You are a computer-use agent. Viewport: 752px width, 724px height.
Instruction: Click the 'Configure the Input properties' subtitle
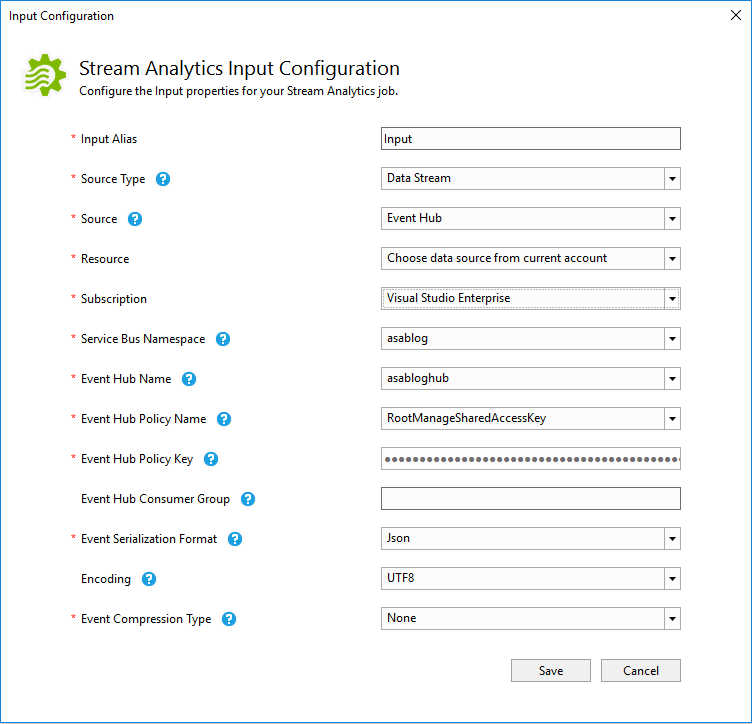tap(238, 91)
